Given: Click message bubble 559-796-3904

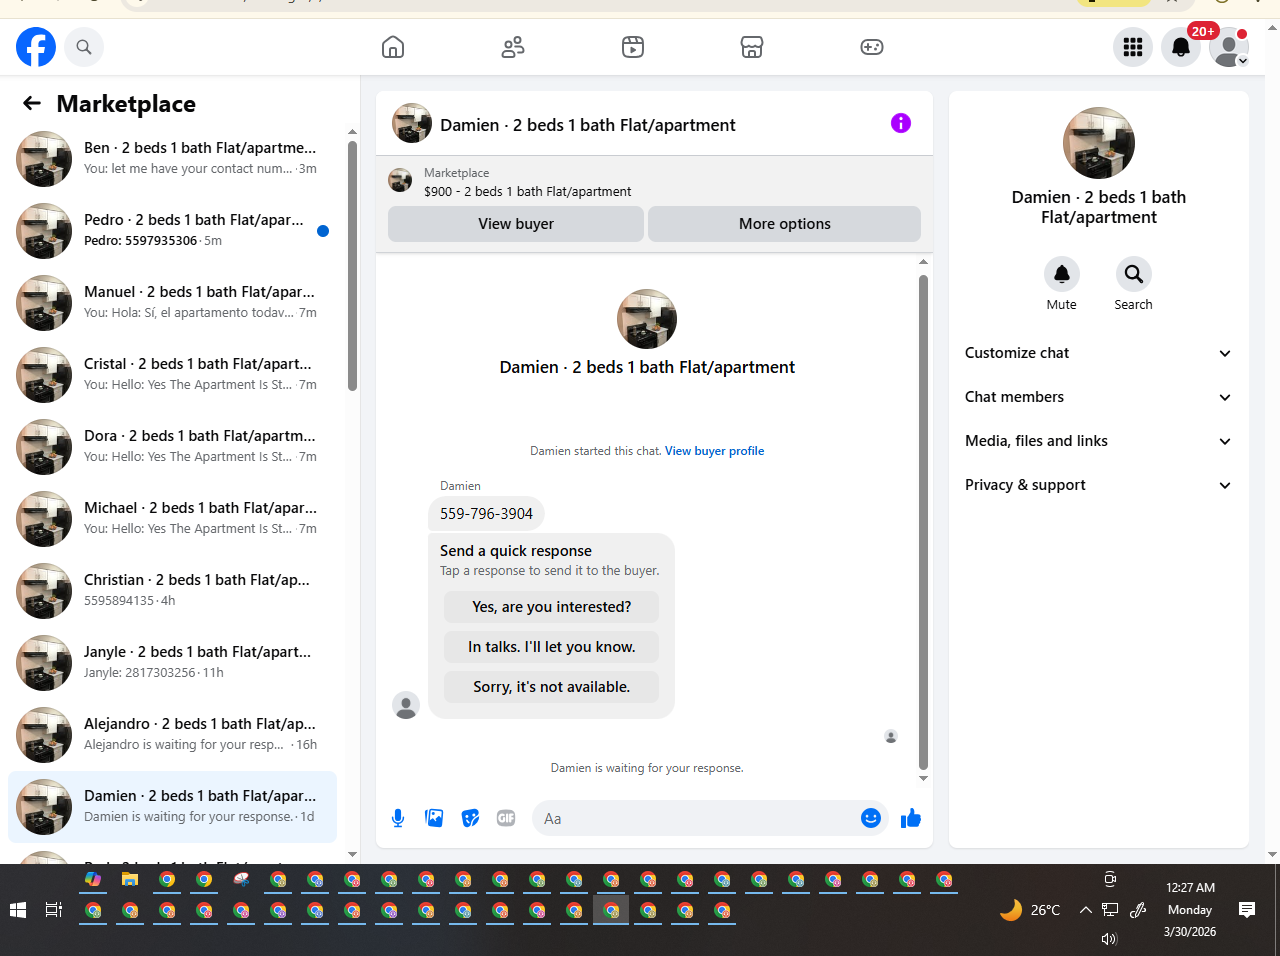Looking at the screenshot, I should (x=487, y=513).
